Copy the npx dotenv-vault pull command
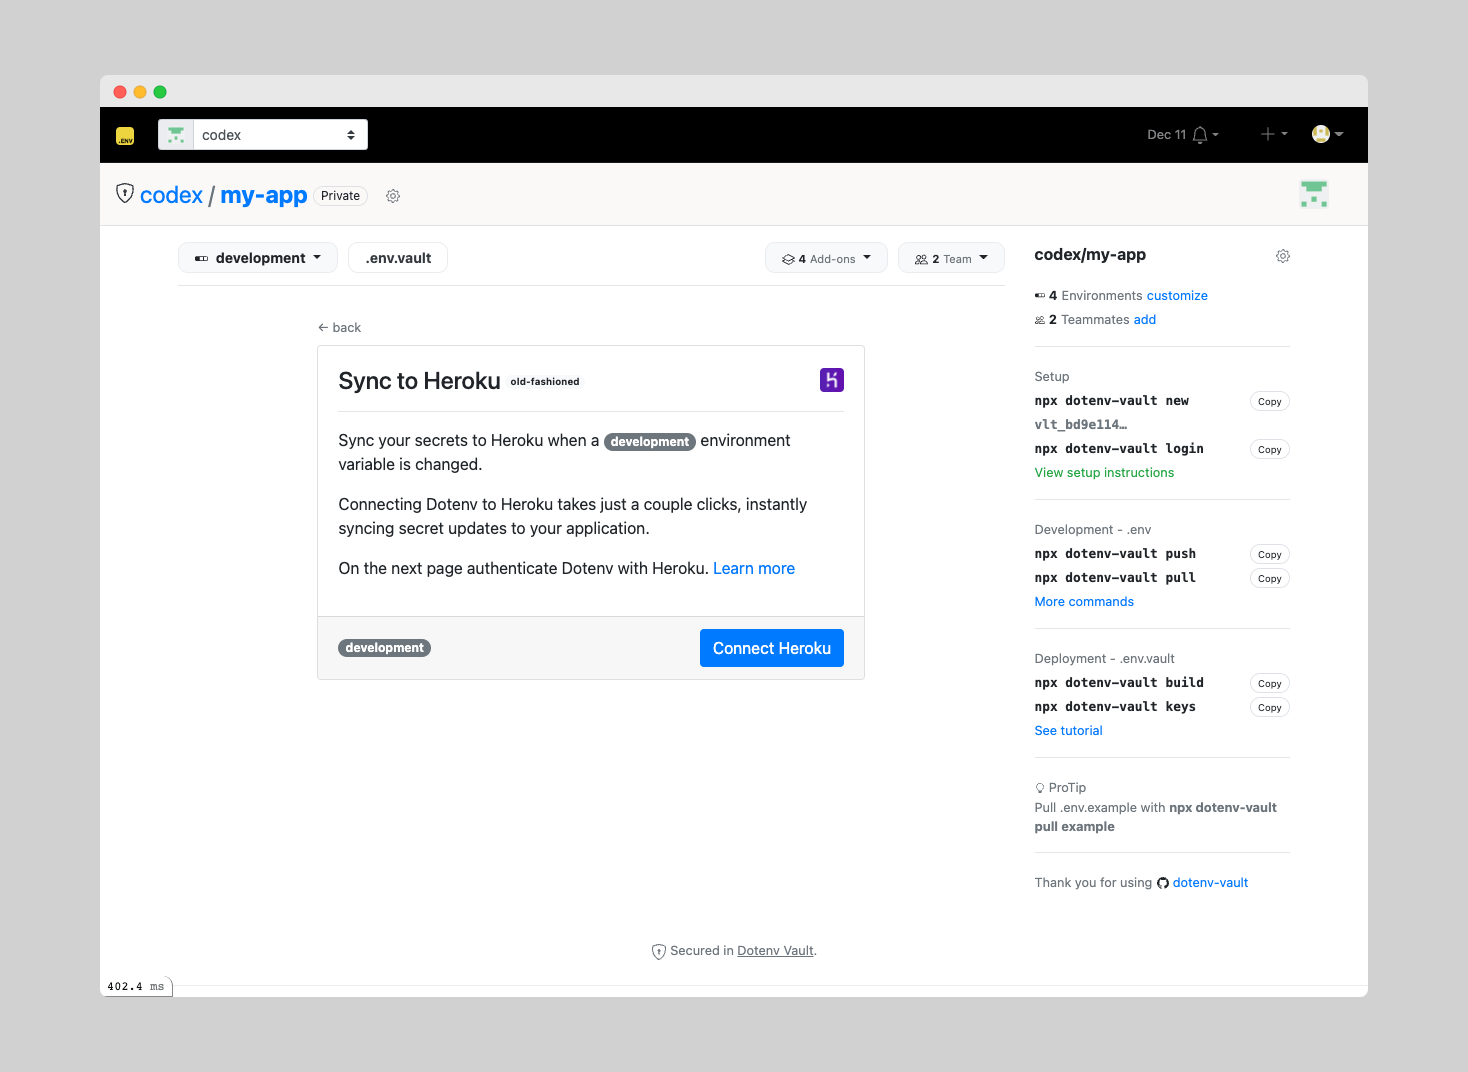Screen dimensions: 1468x1072 [x=1270, y=578]
